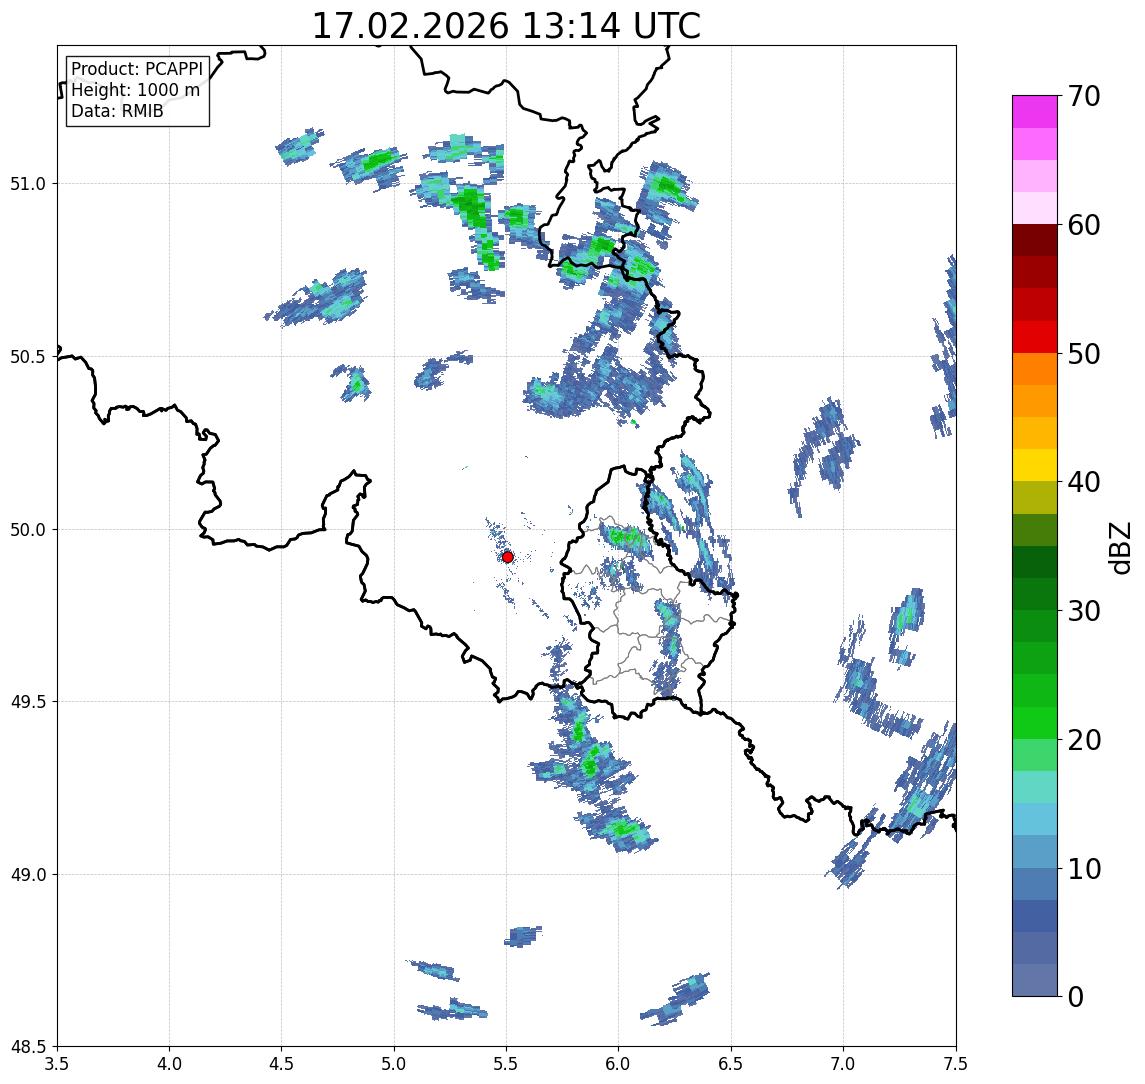Click the dark red colorbar segment below 60
This screenshot has width=1145, height=1084.
[1035, 240]
